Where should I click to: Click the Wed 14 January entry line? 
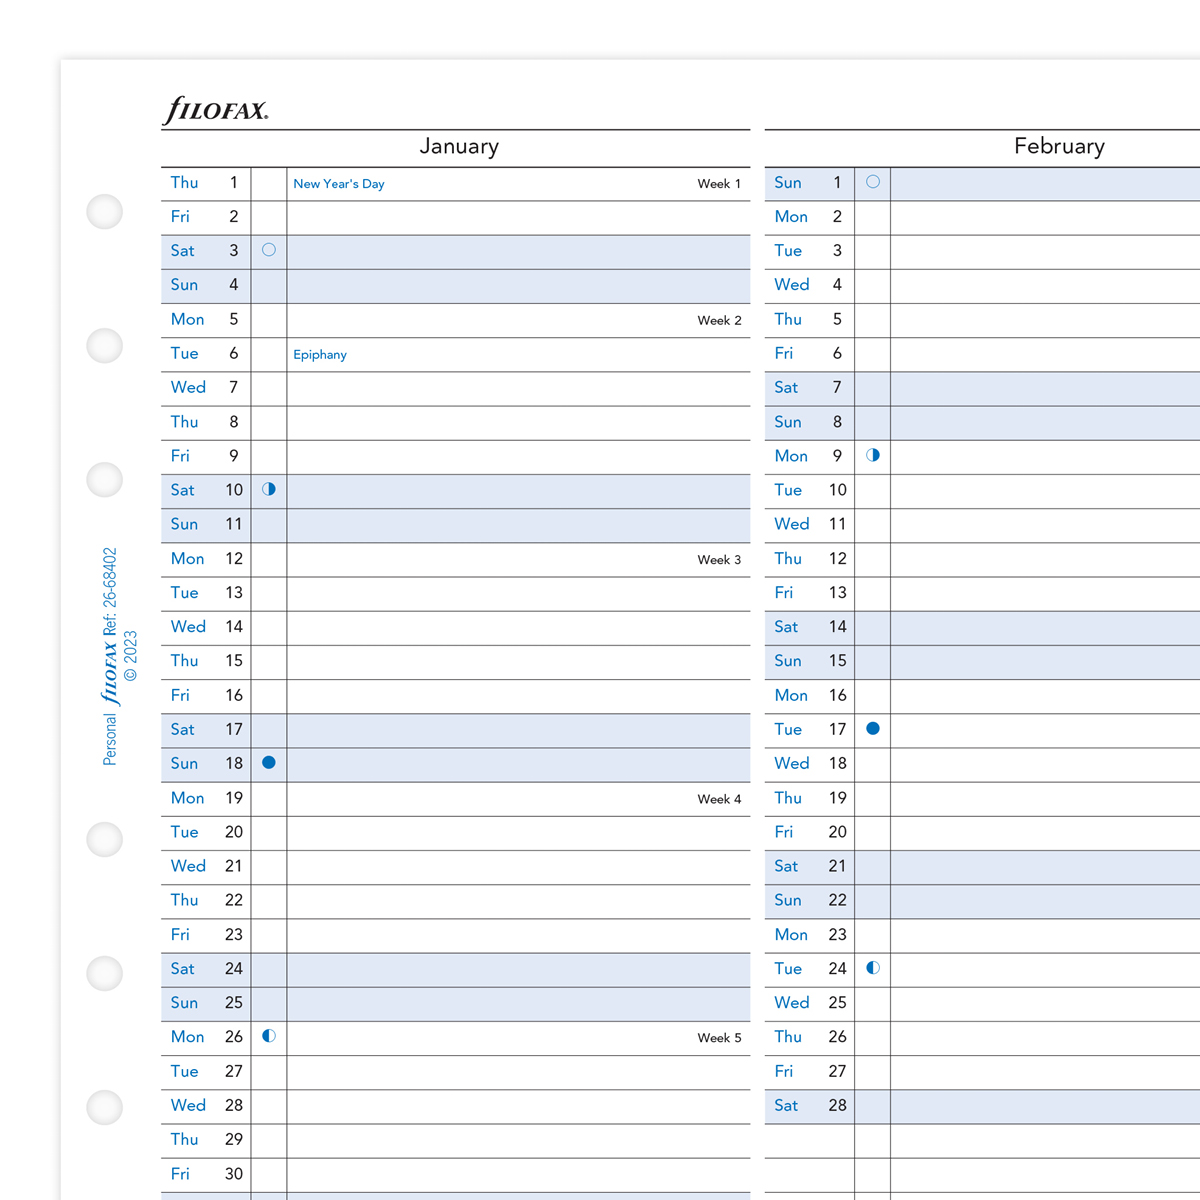click(x=518, y=628)
